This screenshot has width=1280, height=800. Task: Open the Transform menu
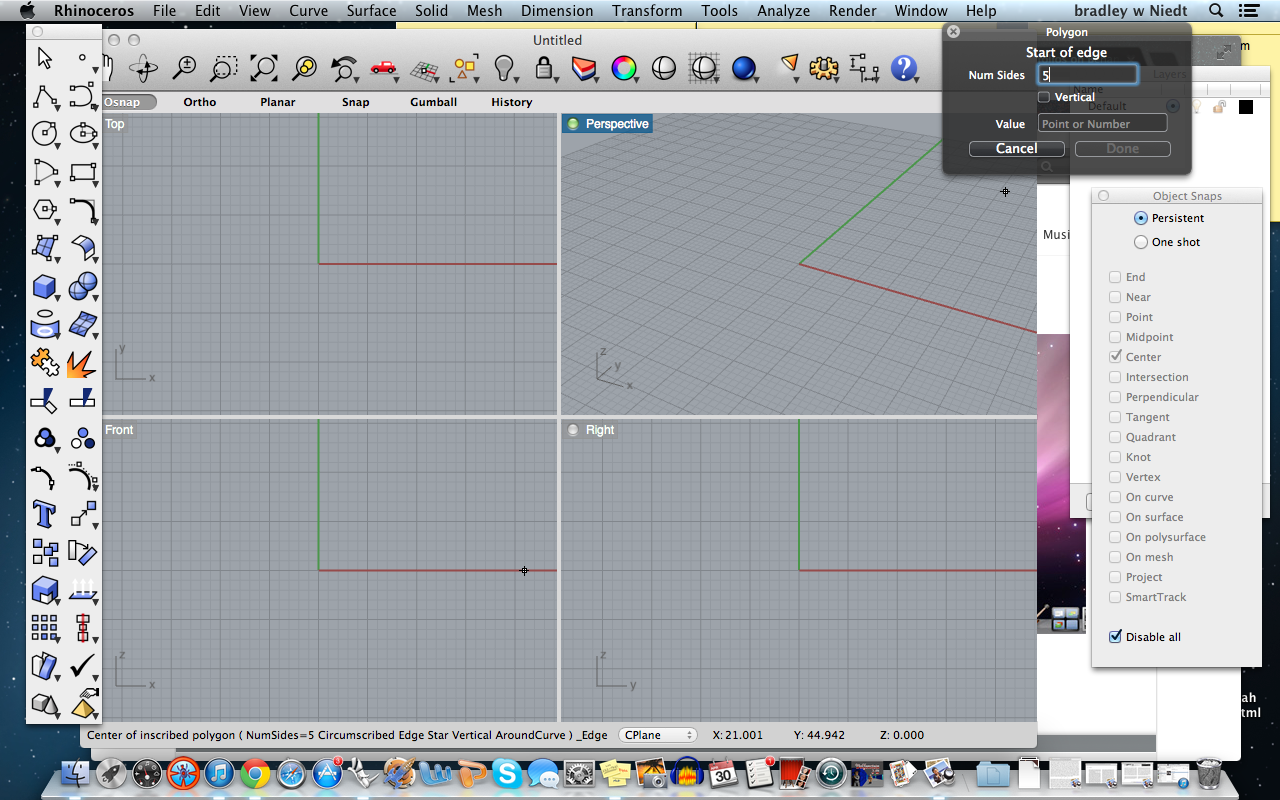pos(647,11)
